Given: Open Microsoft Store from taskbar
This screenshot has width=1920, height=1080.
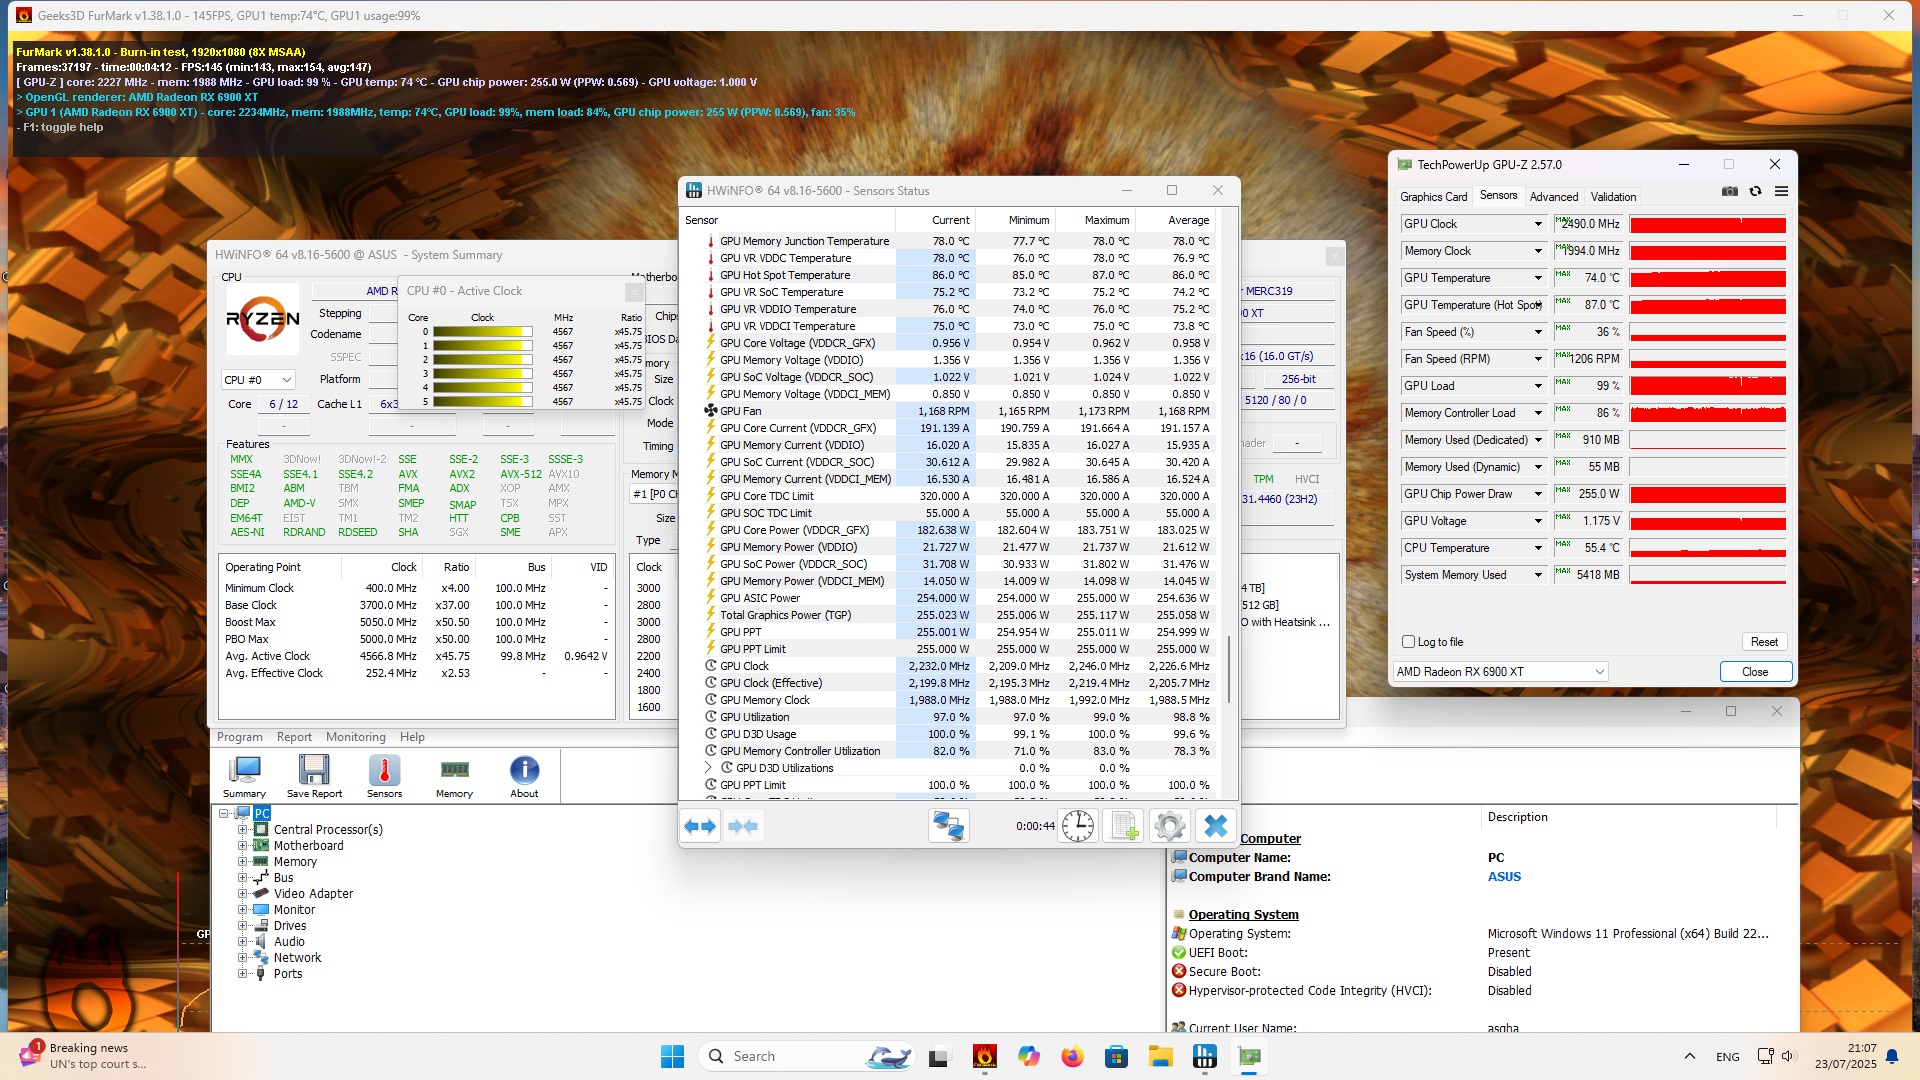Looking at the screenshot, I should point(1117,1056).
